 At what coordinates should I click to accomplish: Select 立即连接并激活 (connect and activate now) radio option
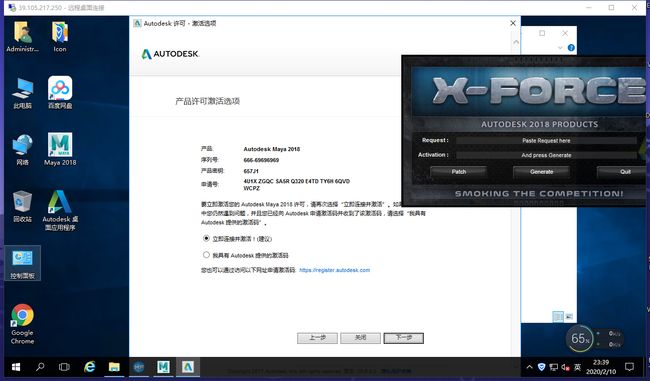pyautogui.click(x=206, y=238)
